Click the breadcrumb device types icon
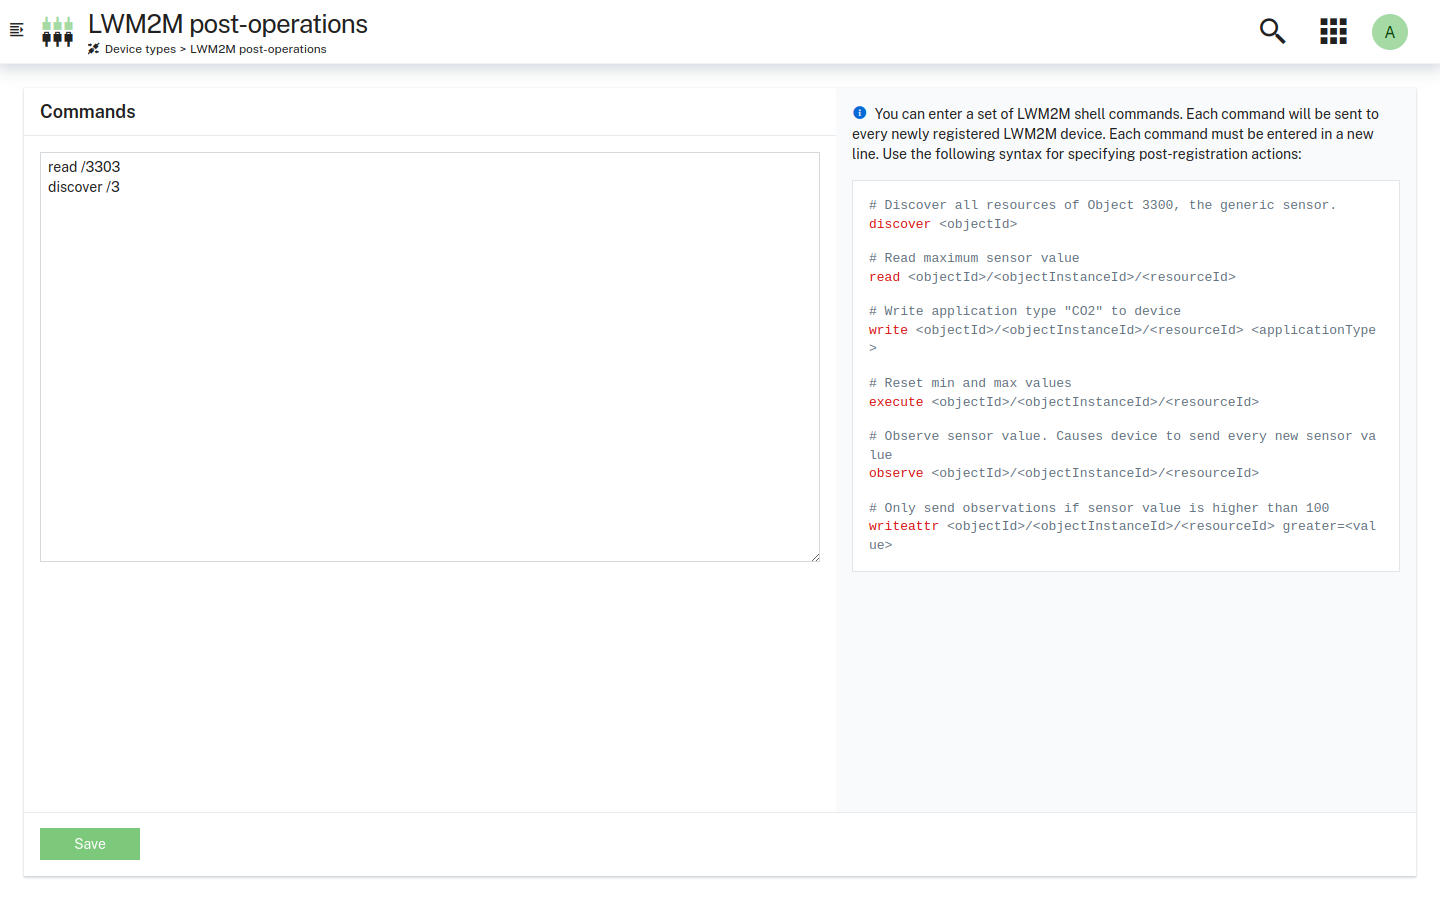 (94, 49)
